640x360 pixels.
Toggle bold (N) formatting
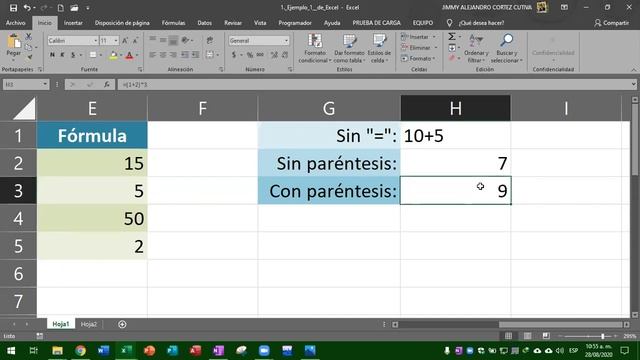(x=52, y=55)
